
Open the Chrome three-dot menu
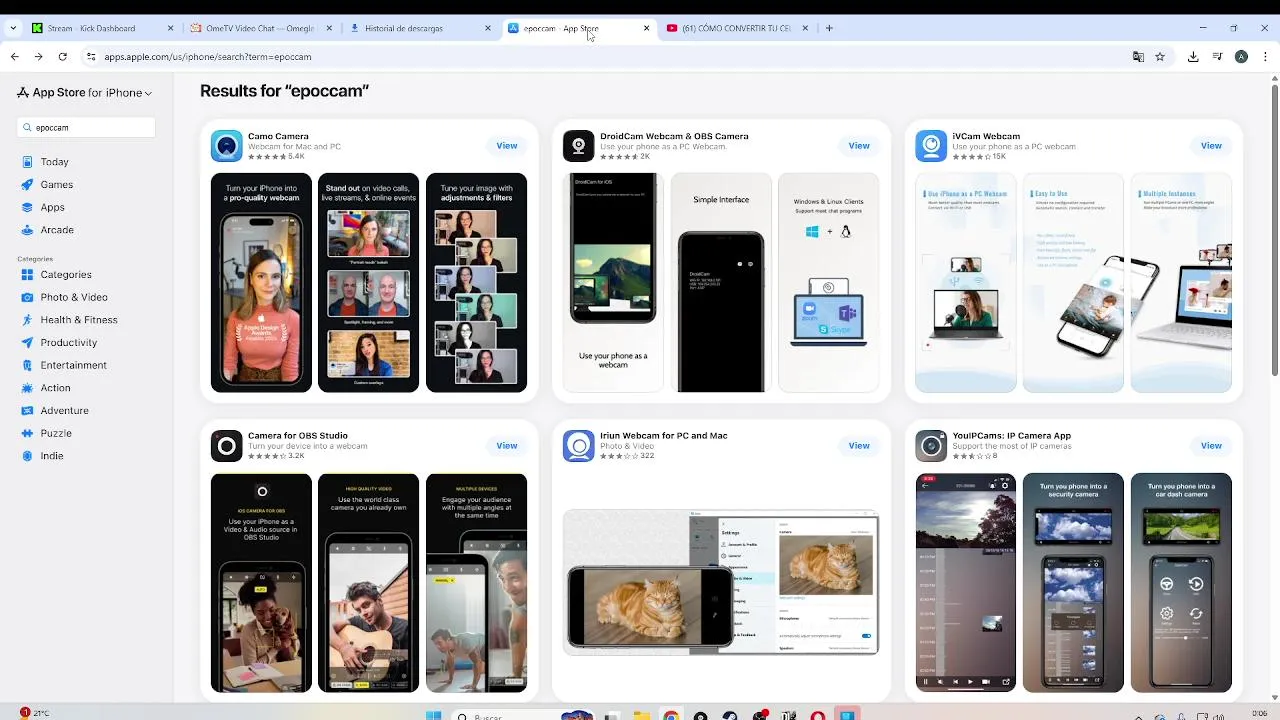(1265, 57)
